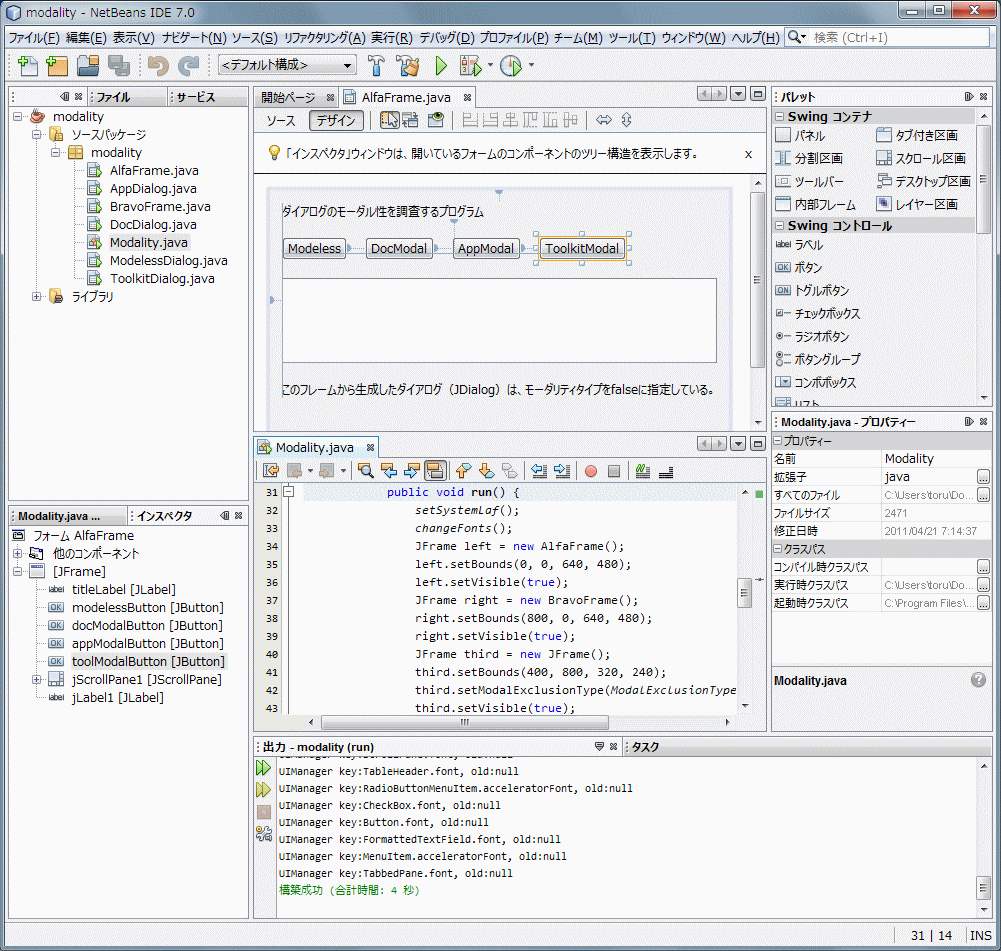The height and width of the screenshot is (951, 1001).
Task: Click the horizontal resizability arrow icon
Action: 603,119
